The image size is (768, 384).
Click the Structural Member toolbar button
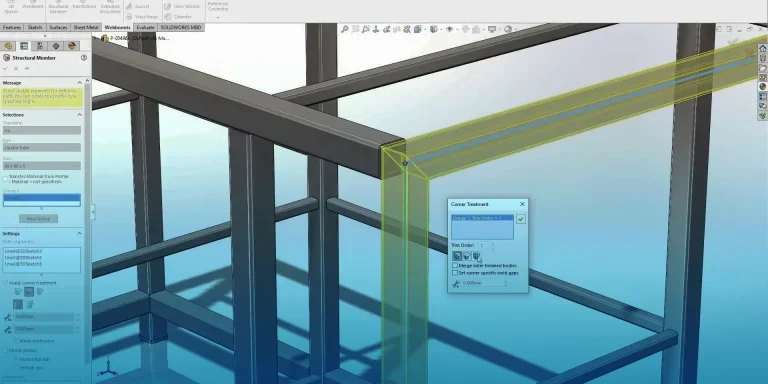pos(58,7)
